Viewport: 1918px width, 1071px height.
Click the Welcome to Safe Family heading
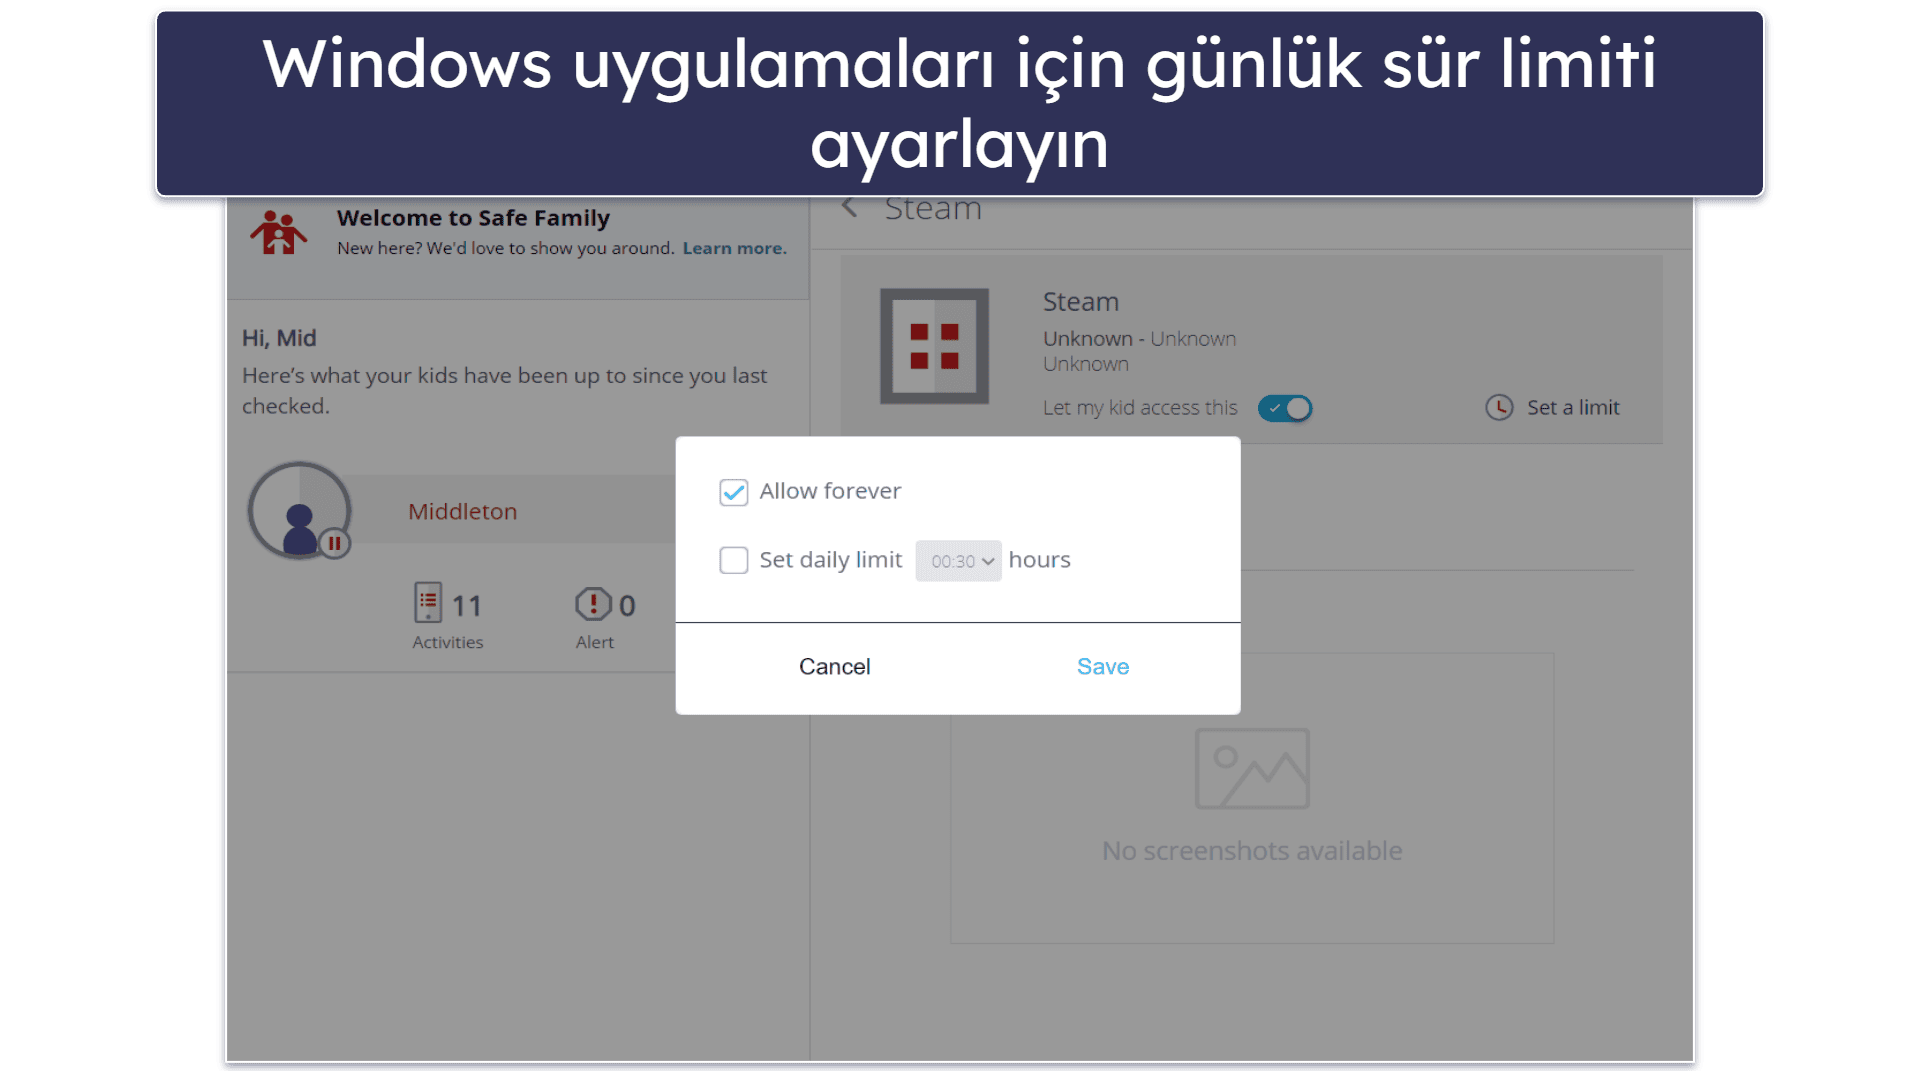click(473, 218)
